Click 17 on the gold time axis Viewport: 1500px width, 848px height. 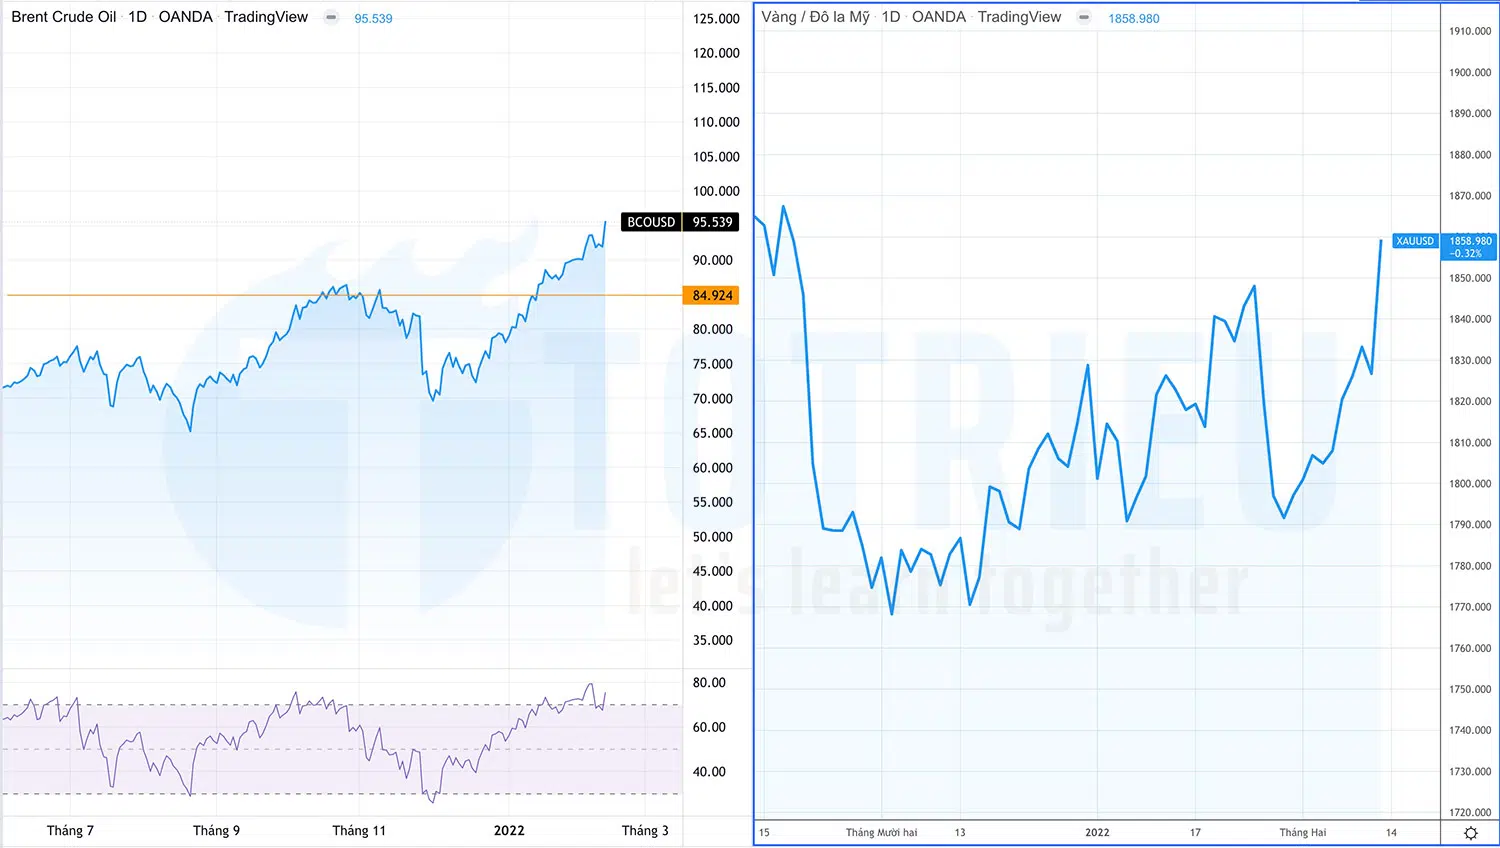point(1195,833)
